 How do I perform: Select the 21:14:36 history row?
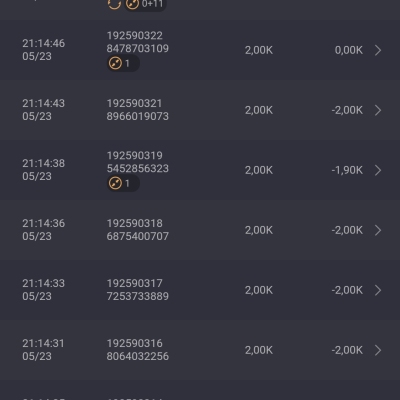200,230
